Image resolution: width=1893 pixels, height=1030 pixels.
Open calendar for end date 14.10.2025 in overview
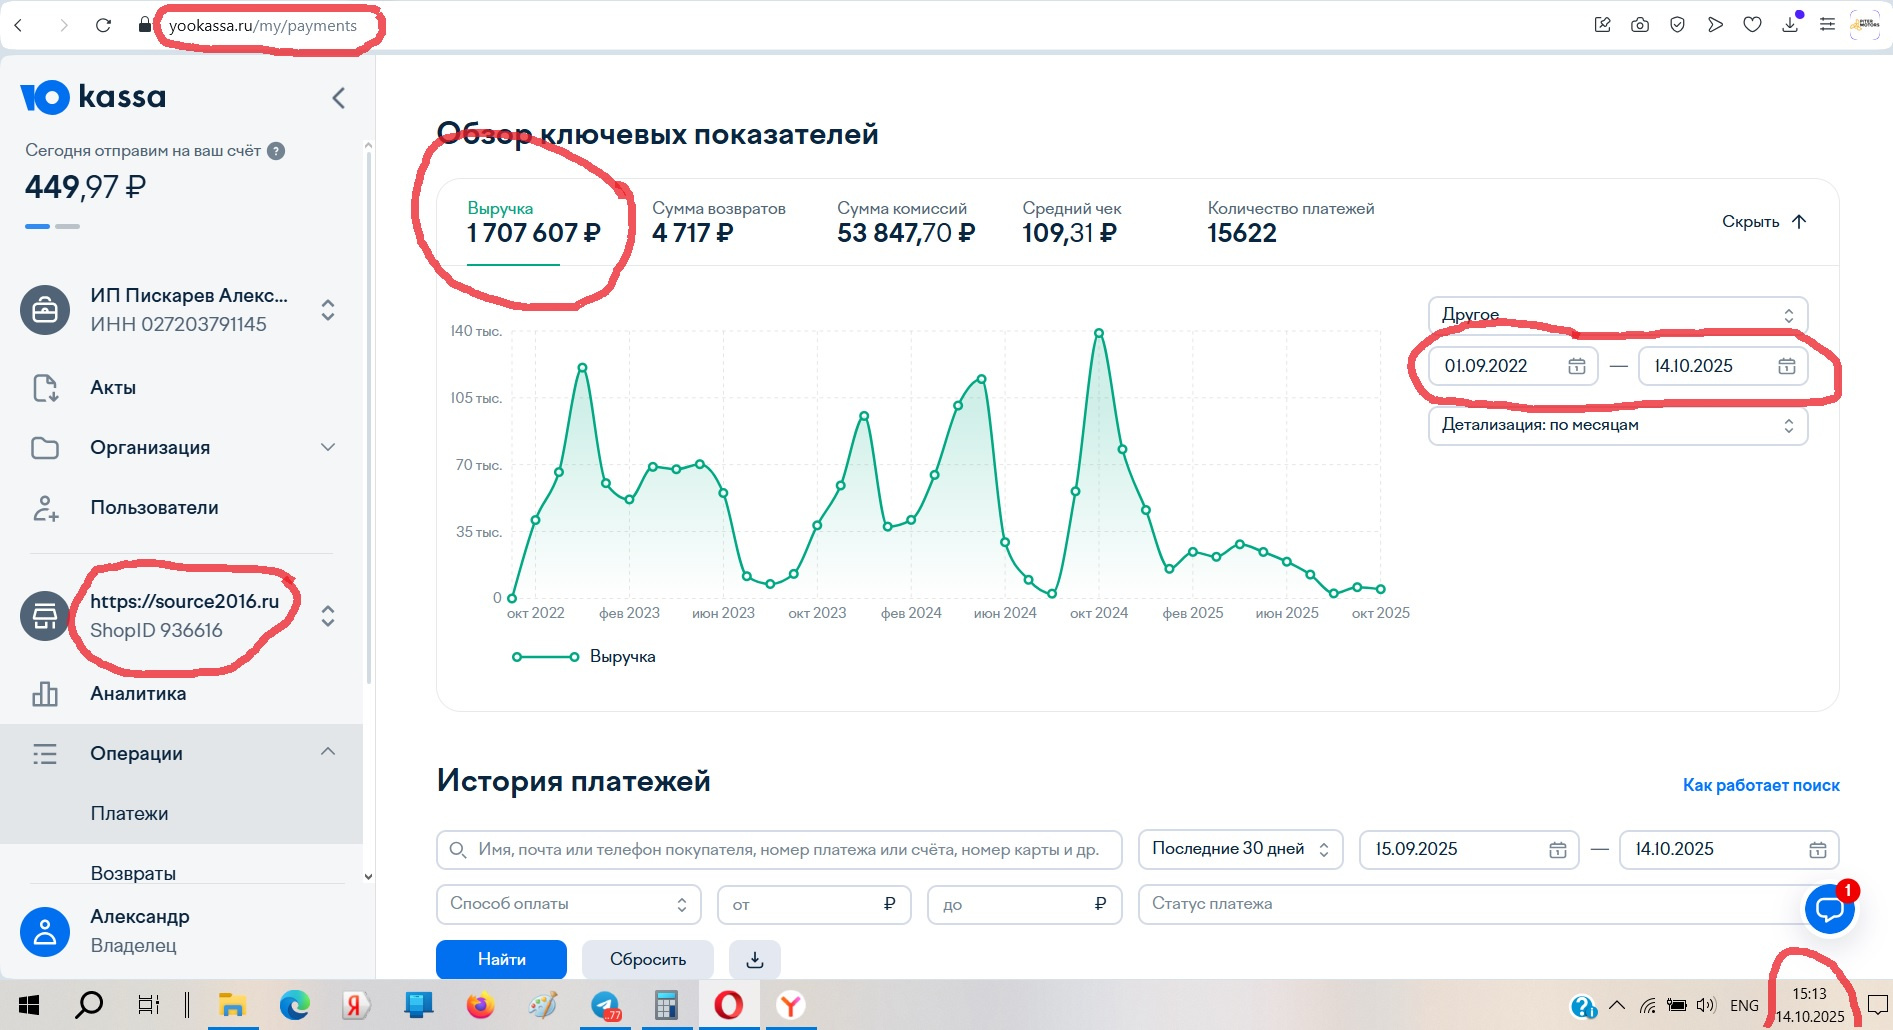(x=1787, y=366)
